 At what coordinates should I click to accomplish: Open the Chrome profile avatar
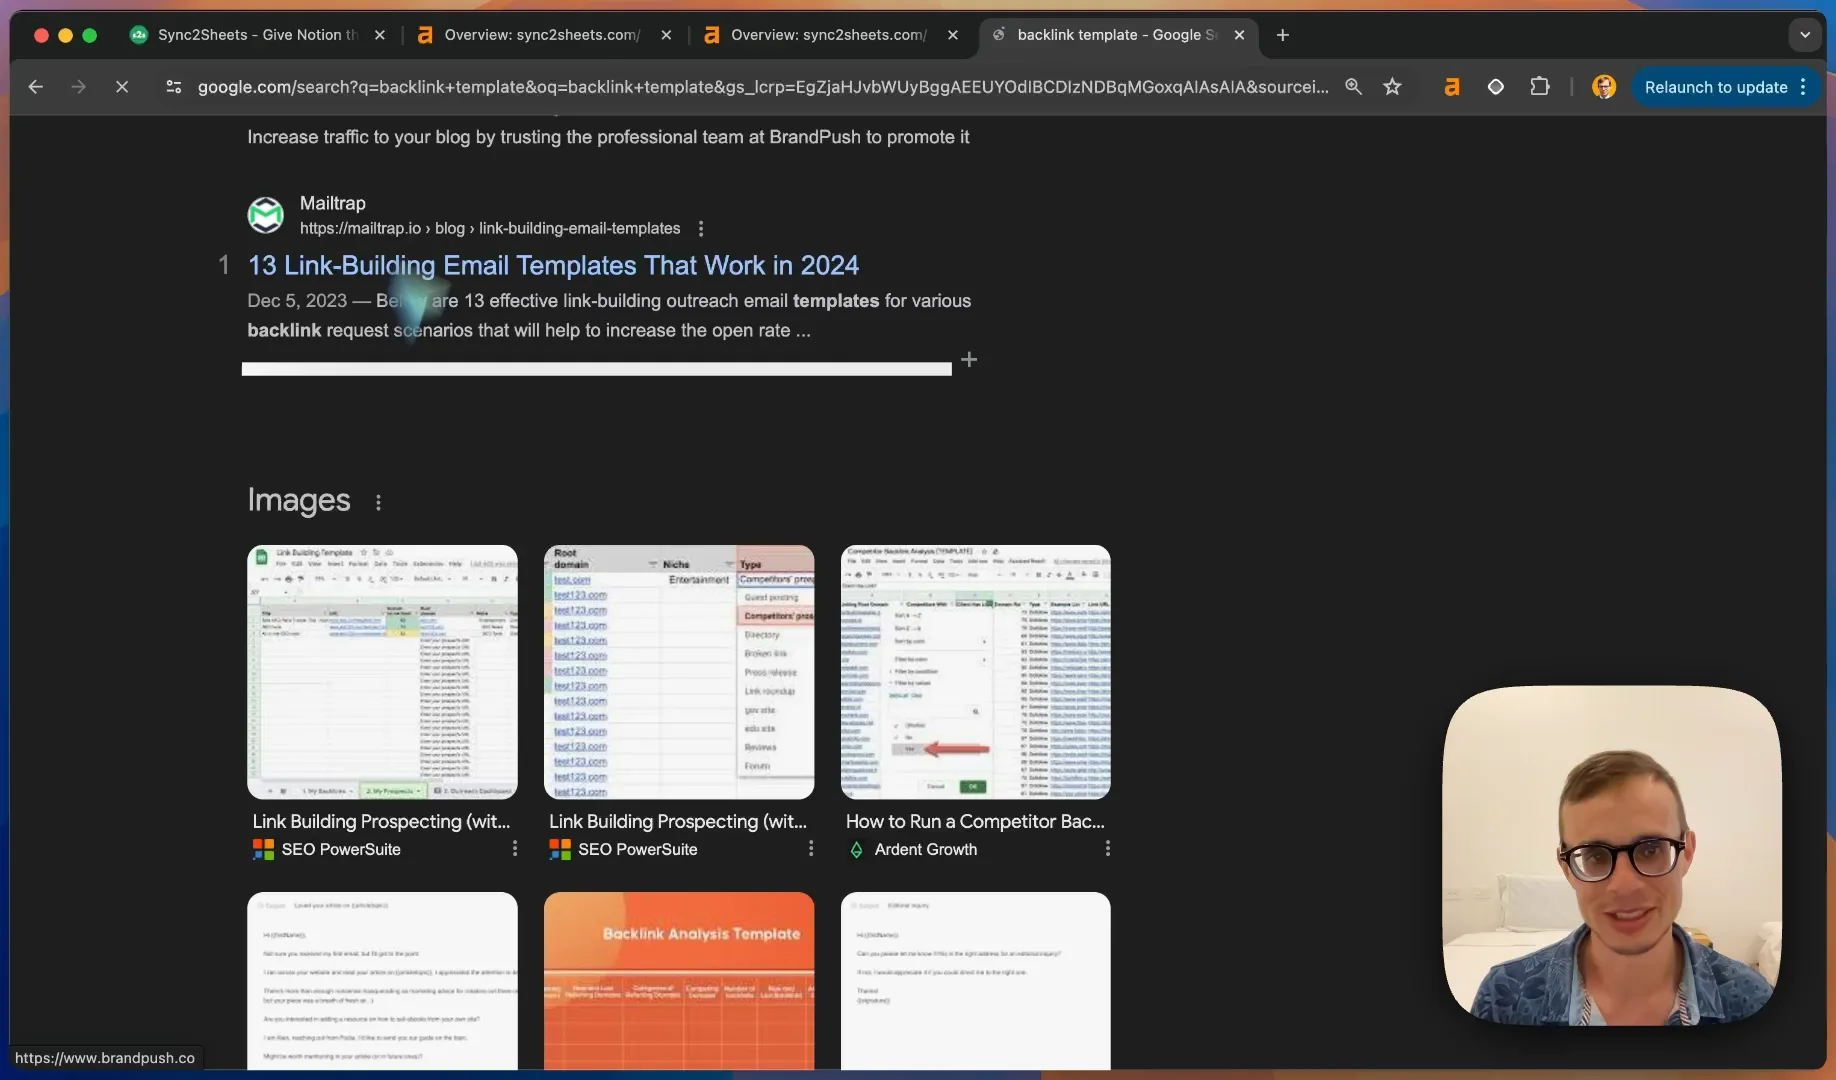pyautogui.click(x=1604, y=87)
